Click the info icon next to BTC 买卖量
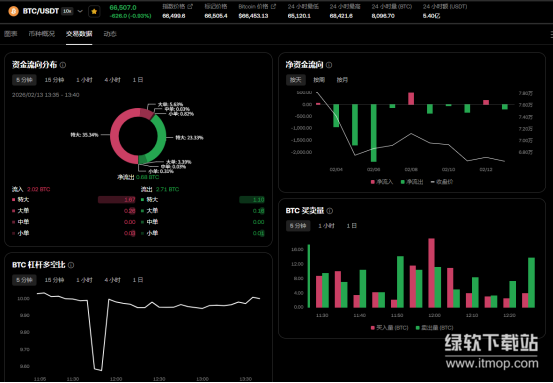This screenshot has height=383, width=553. tap(330, 211)
